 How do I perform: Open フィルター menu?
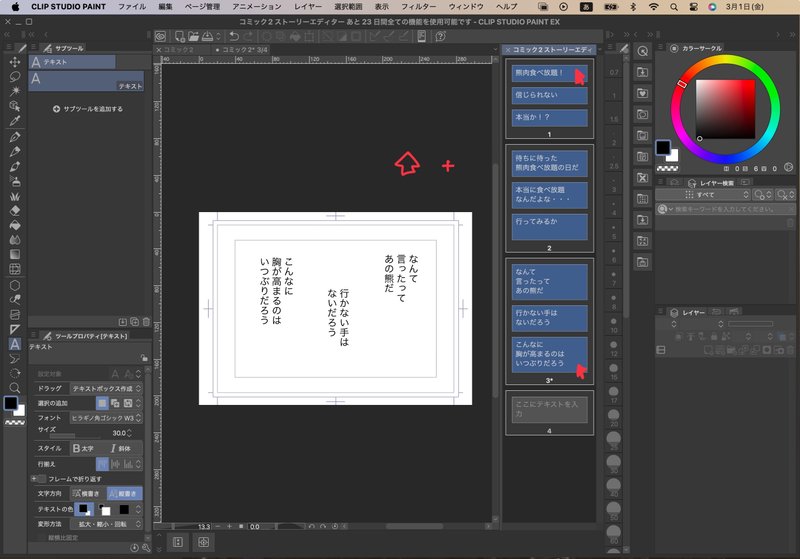(418, 7)
